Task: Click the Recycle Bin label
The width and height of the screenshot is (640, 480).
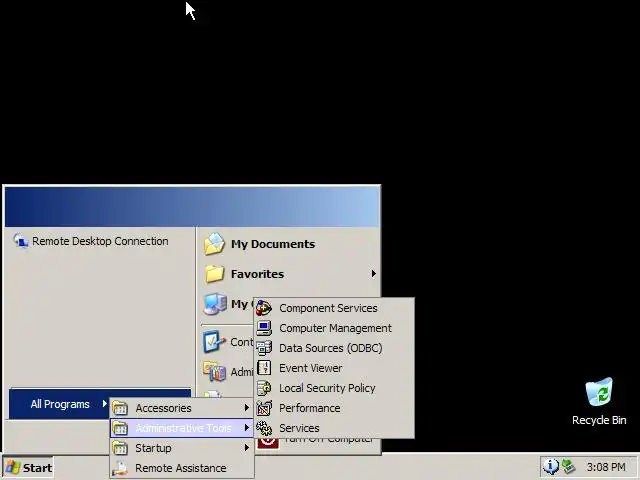Action: coord(599,420)
